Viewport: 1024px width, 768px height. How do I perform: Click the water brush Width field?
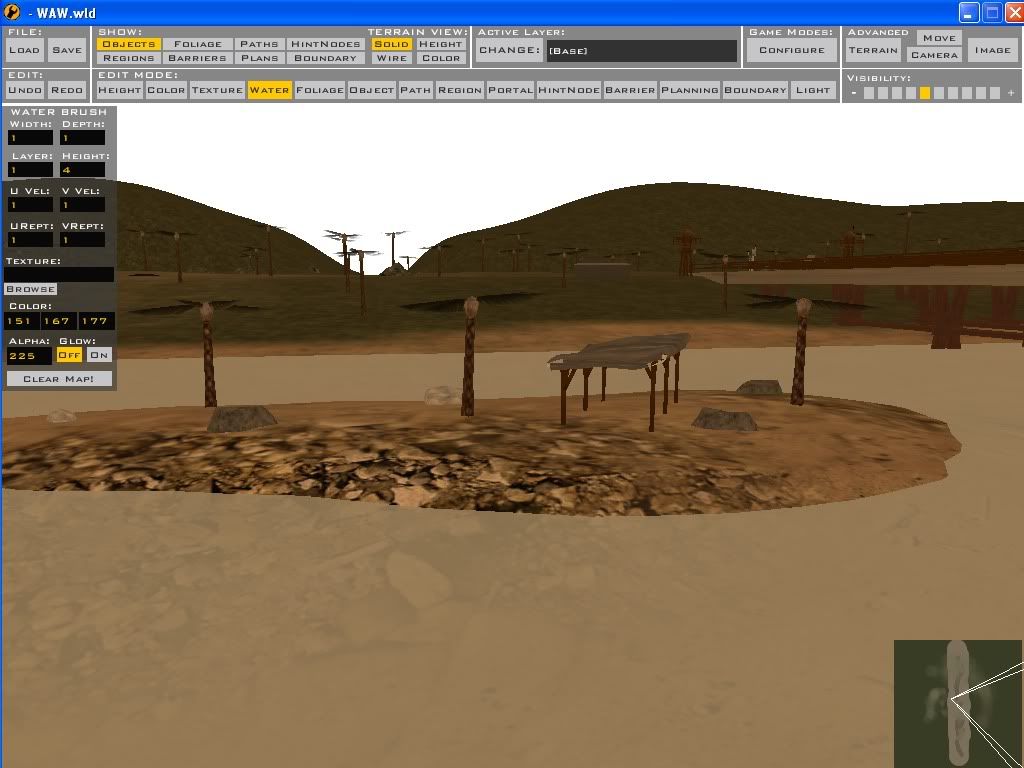30,138
